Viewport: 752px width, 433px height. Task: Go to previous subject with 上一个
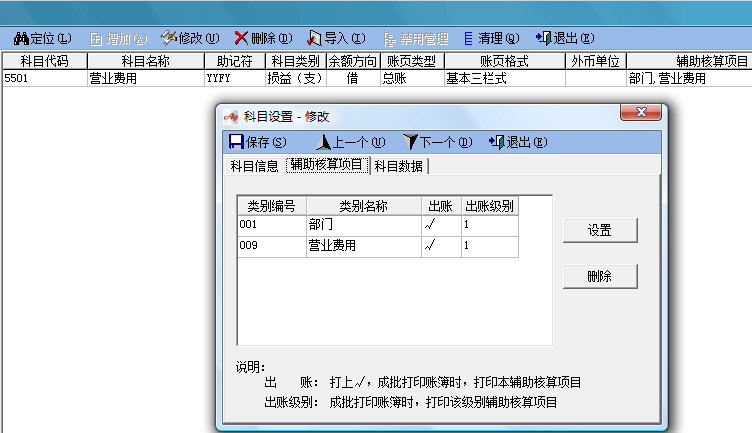[x=322, y=142]
